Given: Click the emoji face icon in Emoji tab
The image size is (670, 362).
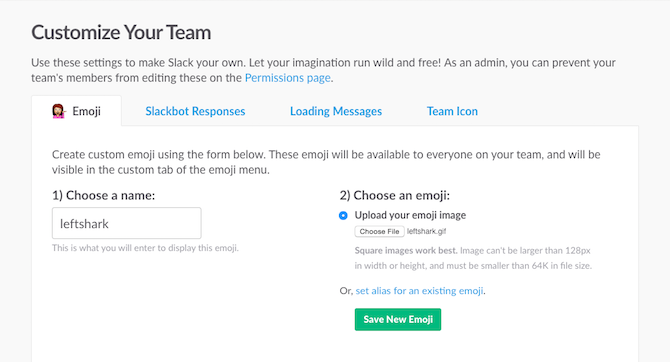Looking at the screenshot, I should (58, 111).
